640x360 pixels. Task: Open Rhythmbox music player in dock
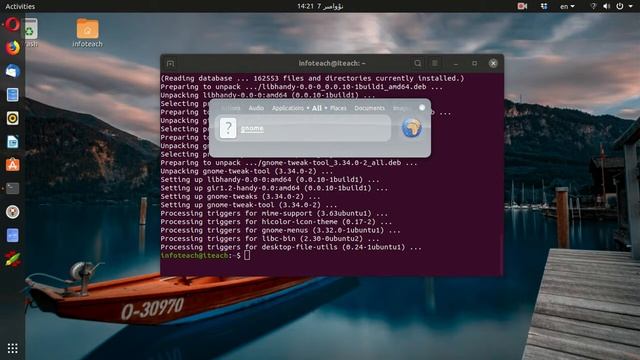pyautogui.click(x=13, y=118)
